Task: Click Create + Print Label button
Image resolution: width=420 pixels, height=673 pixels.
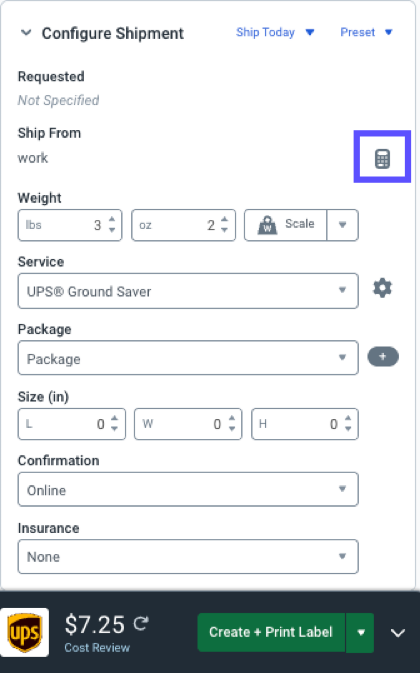Action: point(271,632)
